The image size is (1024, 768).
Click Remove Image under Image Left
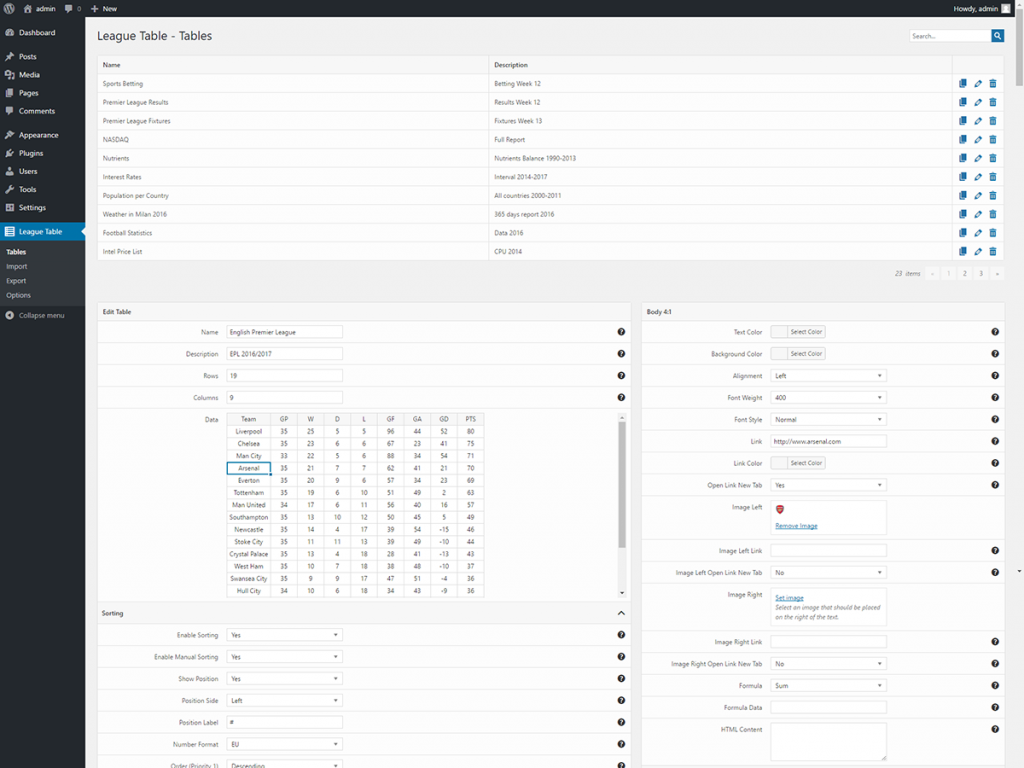(x=796, y=523)
